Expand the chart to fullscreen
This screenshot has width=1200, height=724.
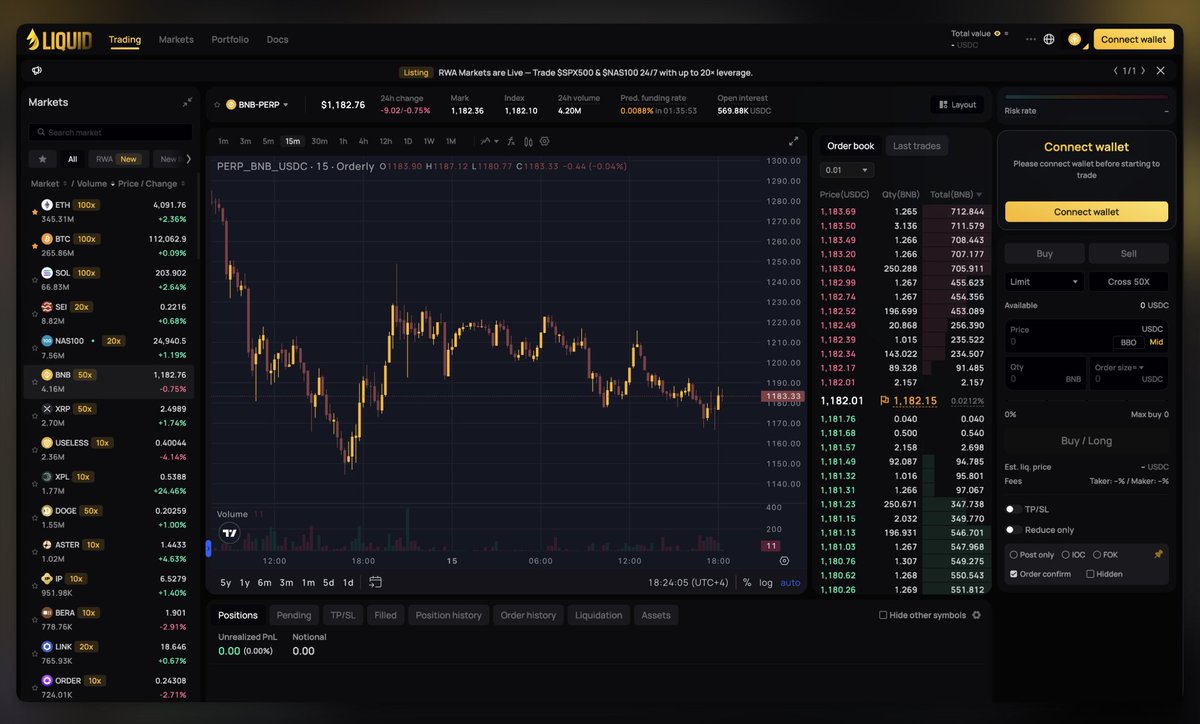tap(793, 141)
